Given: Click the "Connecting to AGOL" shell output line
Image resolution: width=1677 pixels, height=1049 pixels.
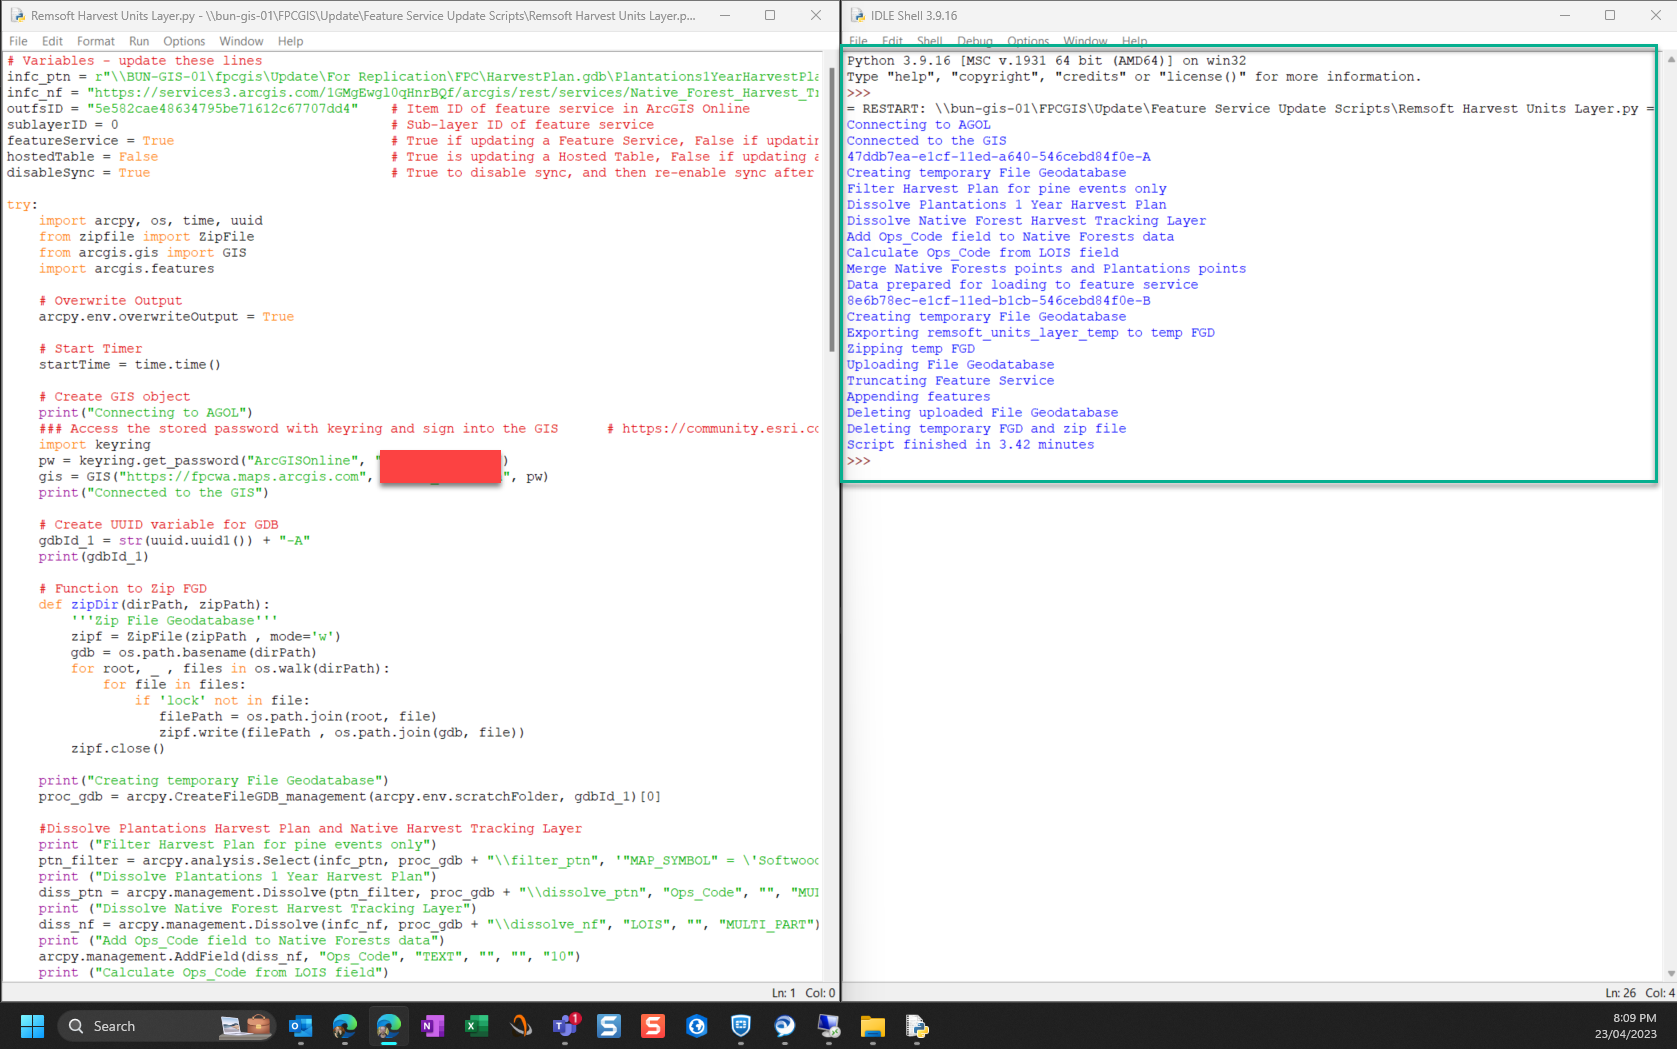Looking at the screenshot, I should coord(918,125).
